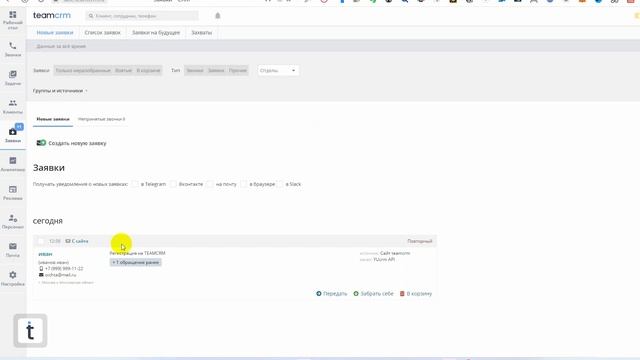Switch to the Захваты tab
This screenshot has width=640, height=360.
point(202,32)
